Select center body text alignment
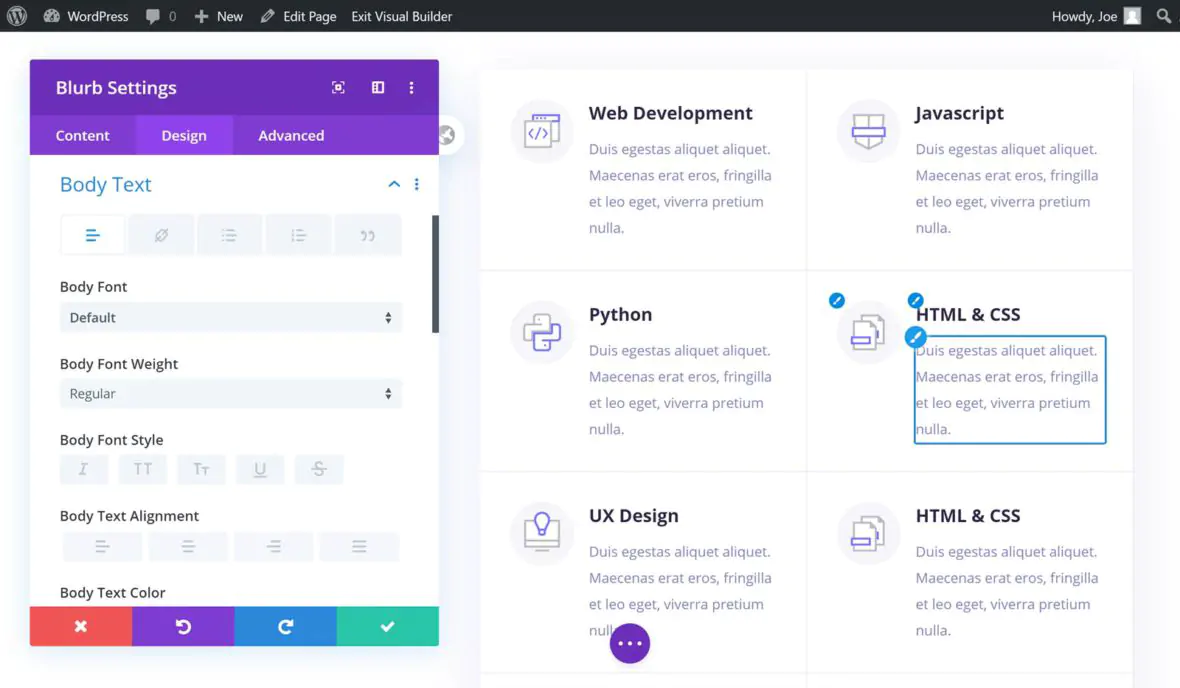This screenshot has width=1180, height=688. click(188, 547)
